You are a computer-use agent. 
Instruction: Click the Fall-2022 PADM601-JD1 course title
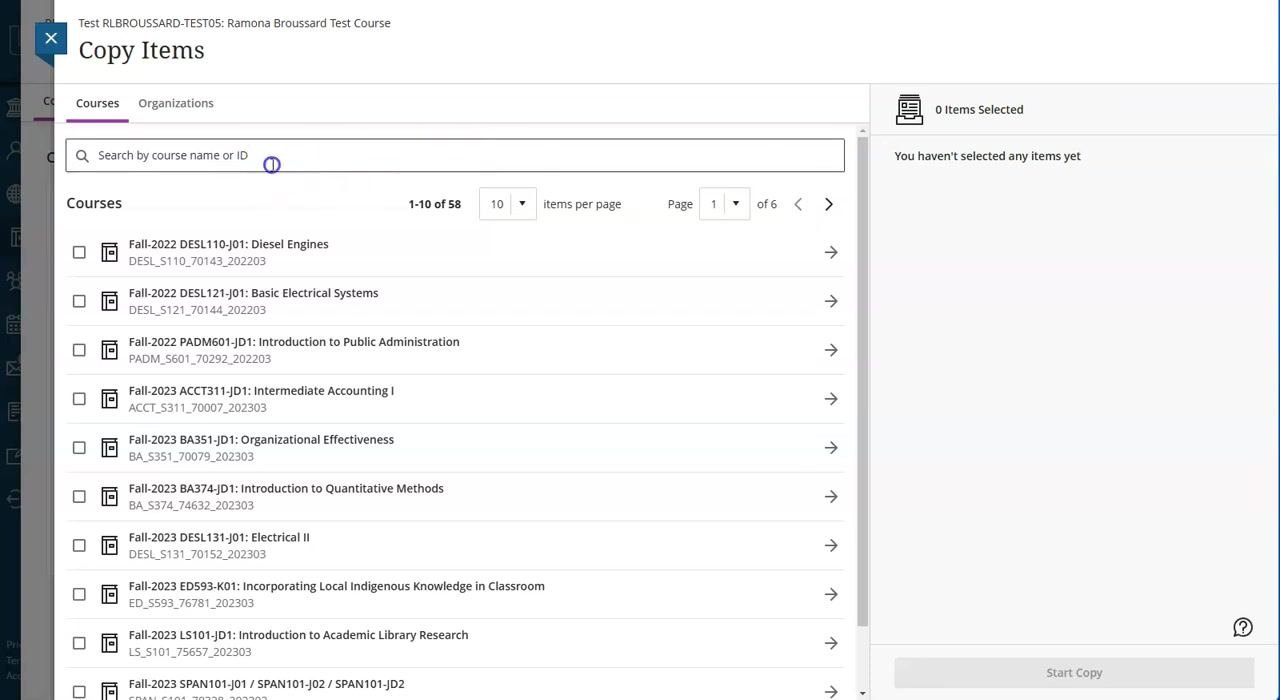(294, 342)
